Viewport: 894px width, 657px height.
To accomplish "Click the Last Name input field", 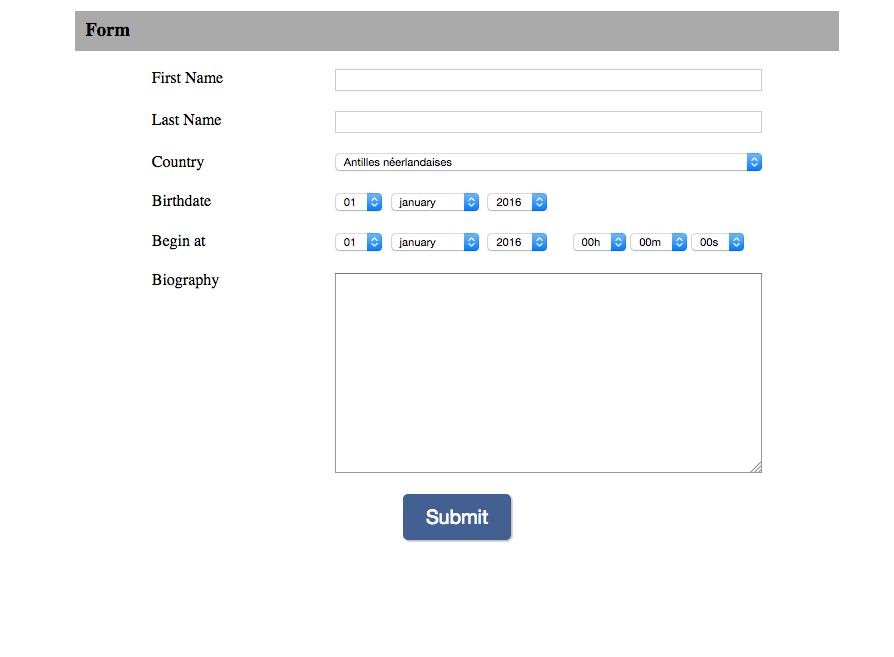I will pyautogui.click(x=548, y=122).
